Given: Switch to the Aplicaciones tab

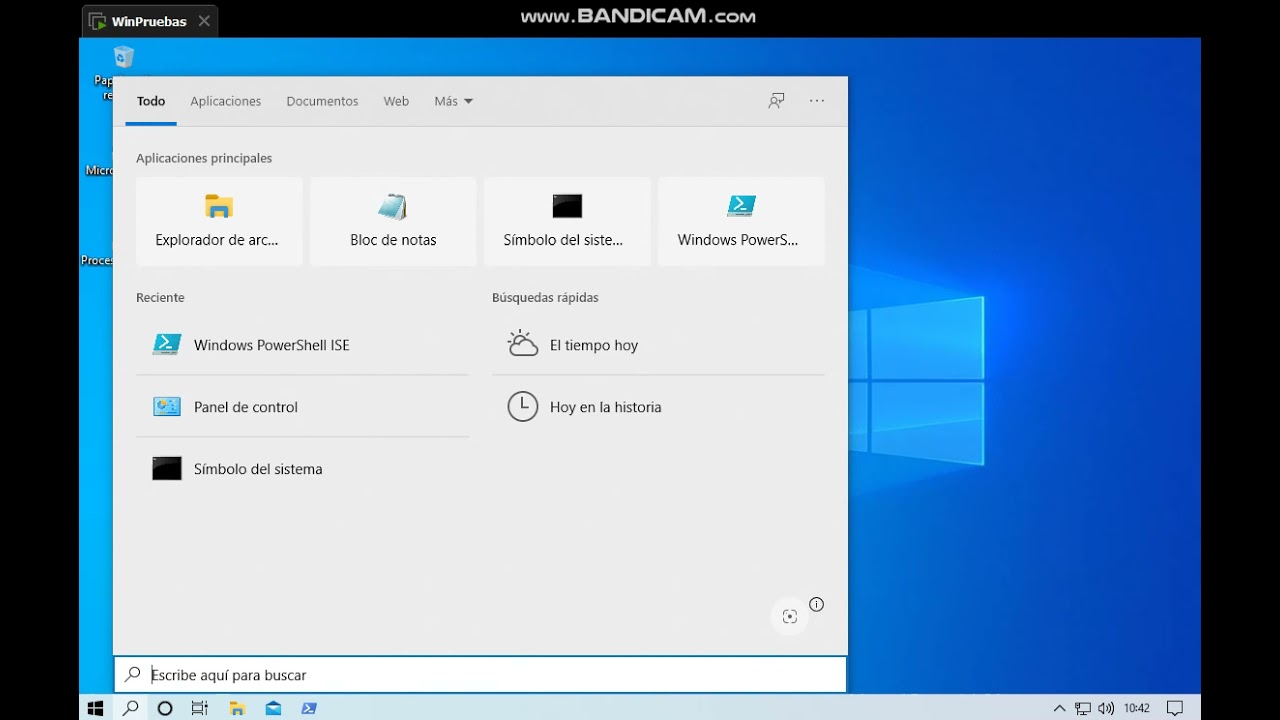Looking at the screenshot, I should coord(226,101).
